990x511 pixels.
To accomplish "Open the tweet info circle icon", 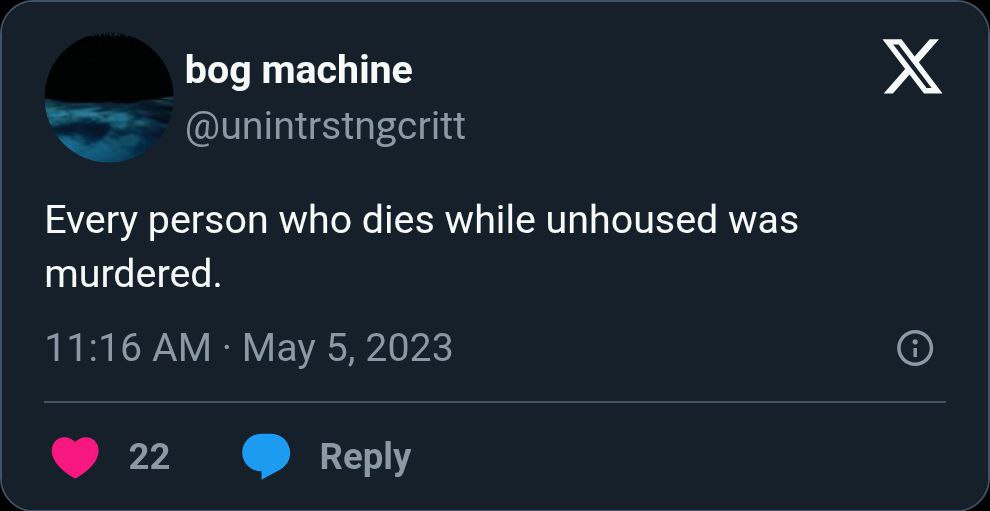I will 915,348.
